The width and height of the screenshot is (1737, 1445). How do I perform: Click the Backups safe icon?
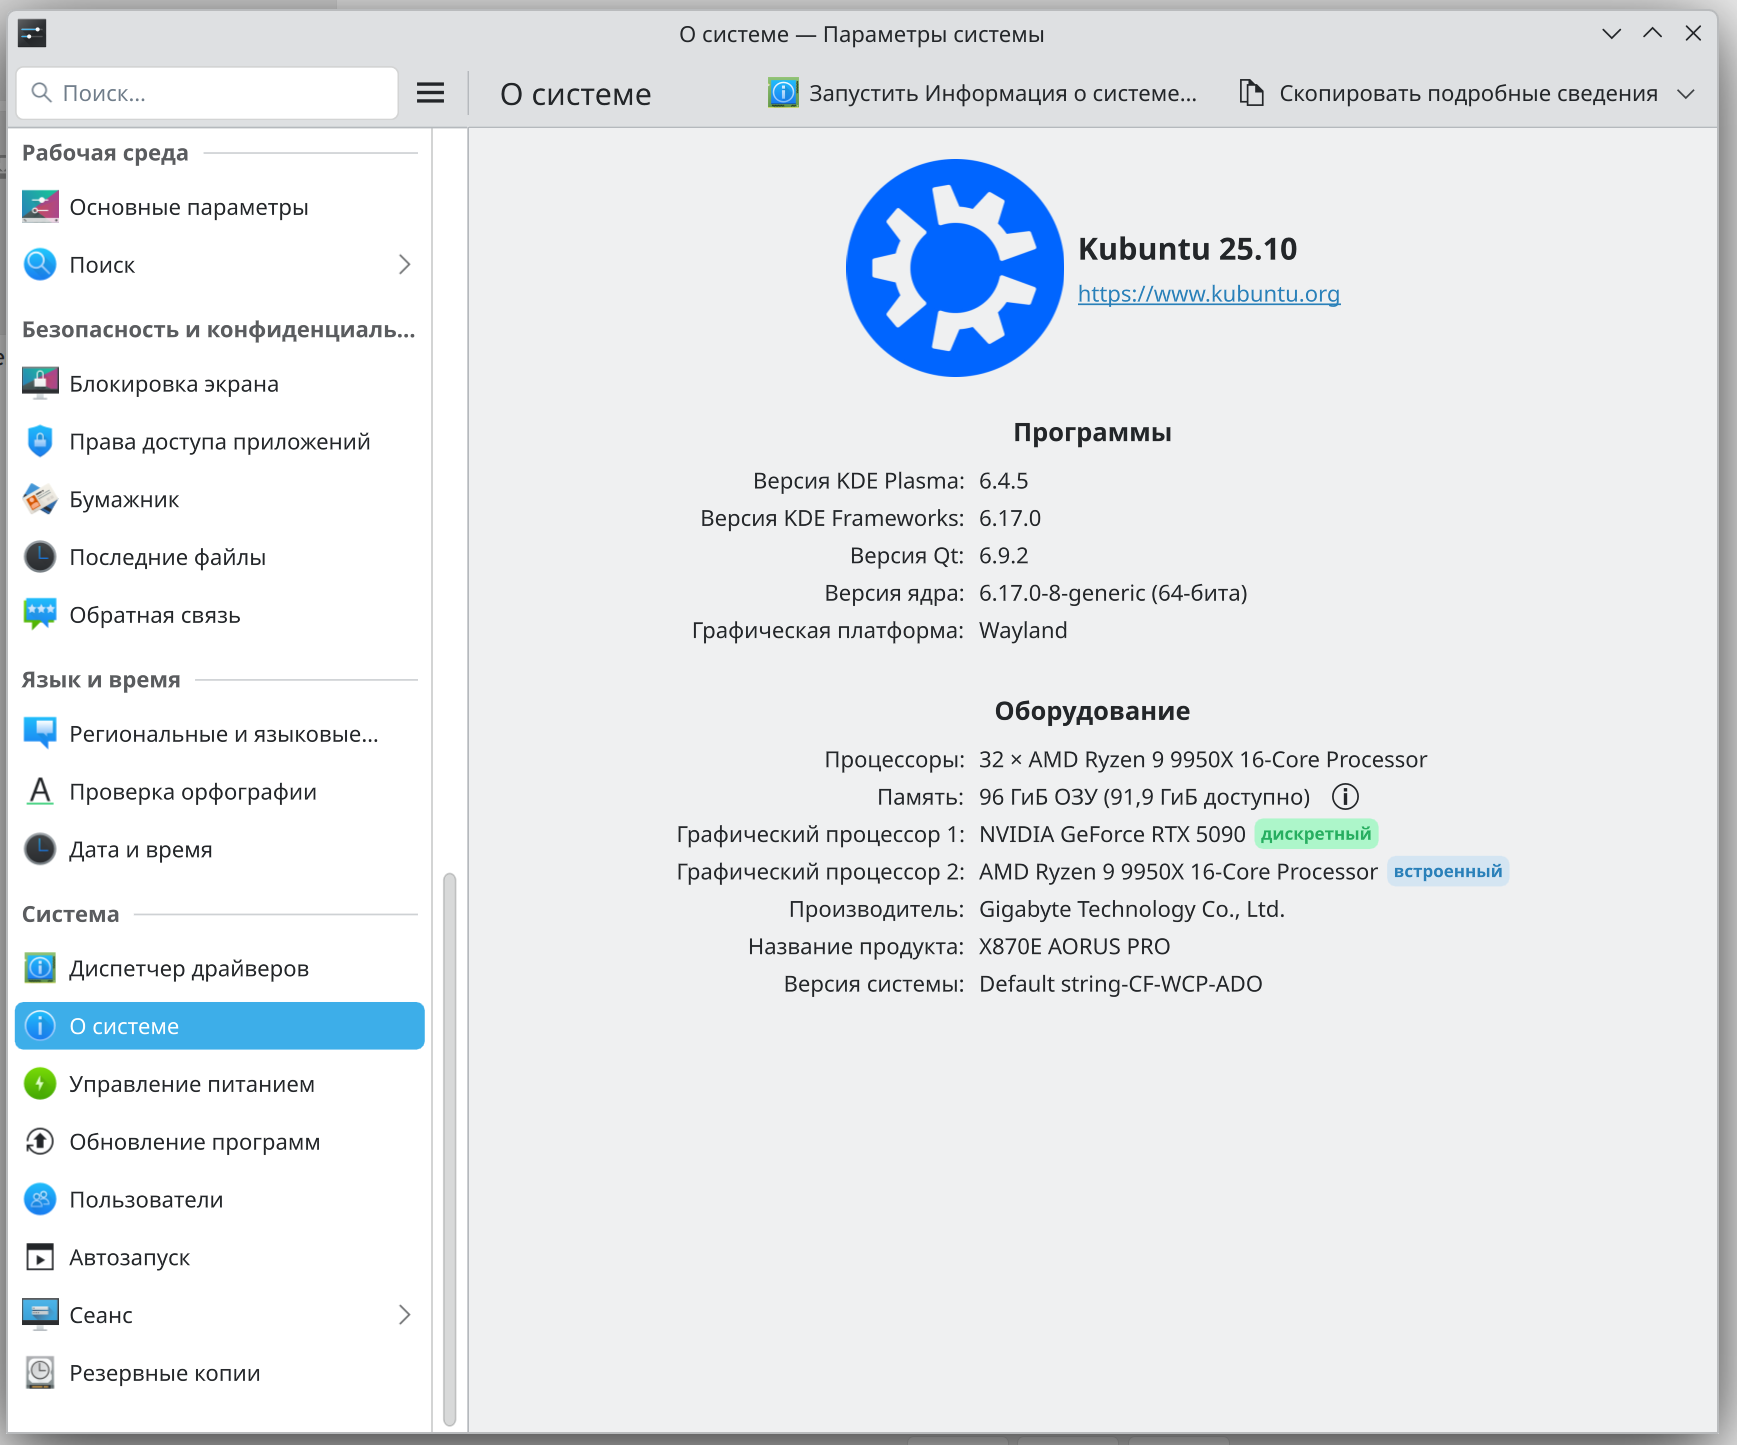(40, 1373)
